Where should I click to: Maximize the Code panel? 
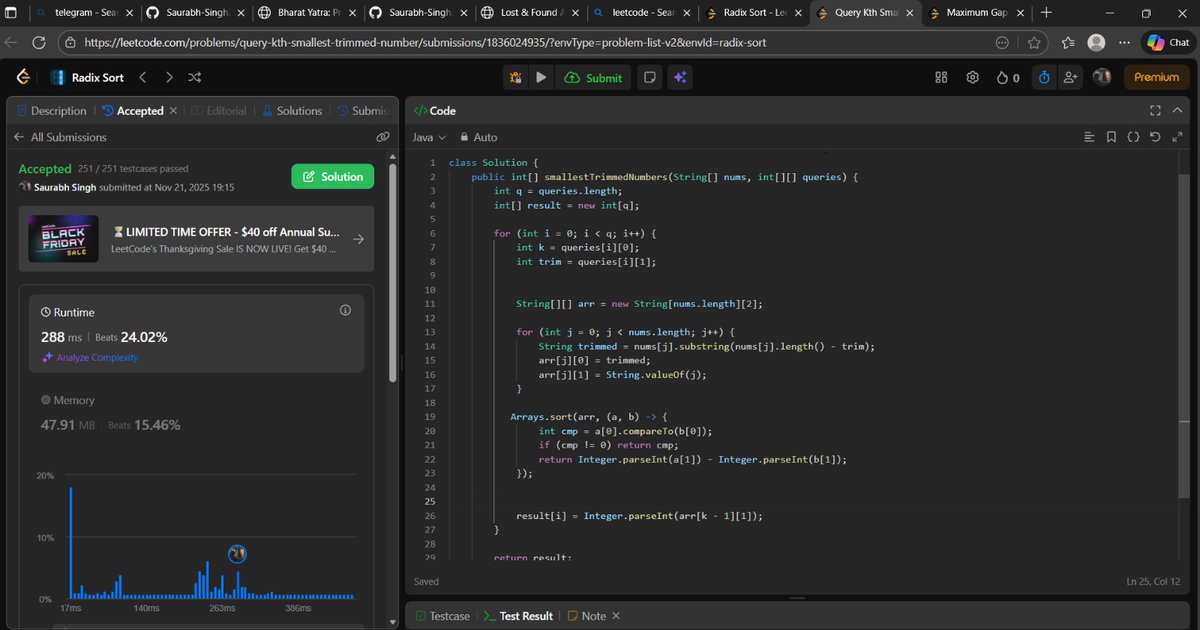click(x=1155, y=111)
